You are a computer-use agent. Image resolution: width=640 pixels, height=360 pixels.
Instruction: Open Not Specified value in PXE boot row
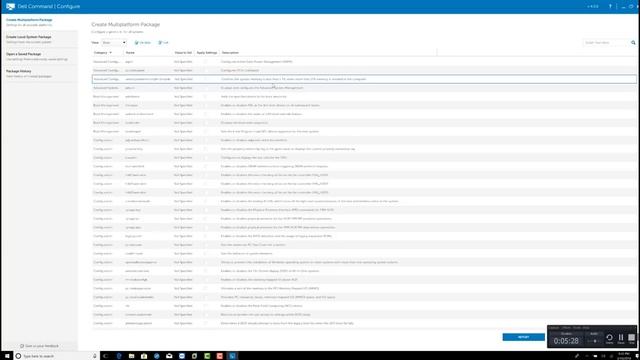tap(183, 105)
